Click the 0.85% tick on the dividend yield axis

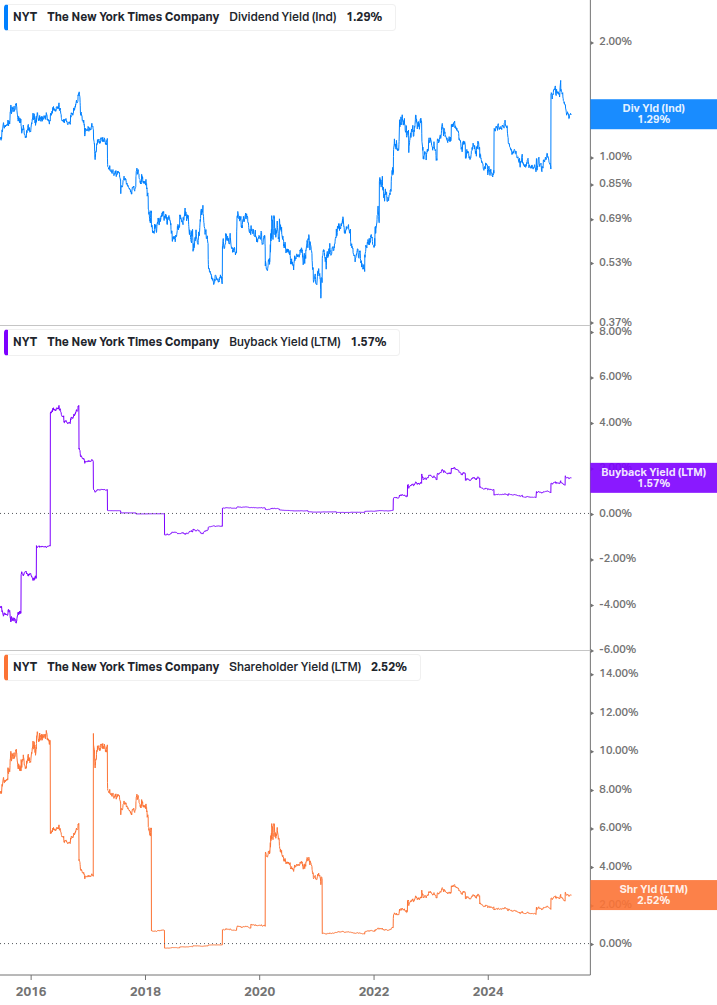(x=615, y=184)
